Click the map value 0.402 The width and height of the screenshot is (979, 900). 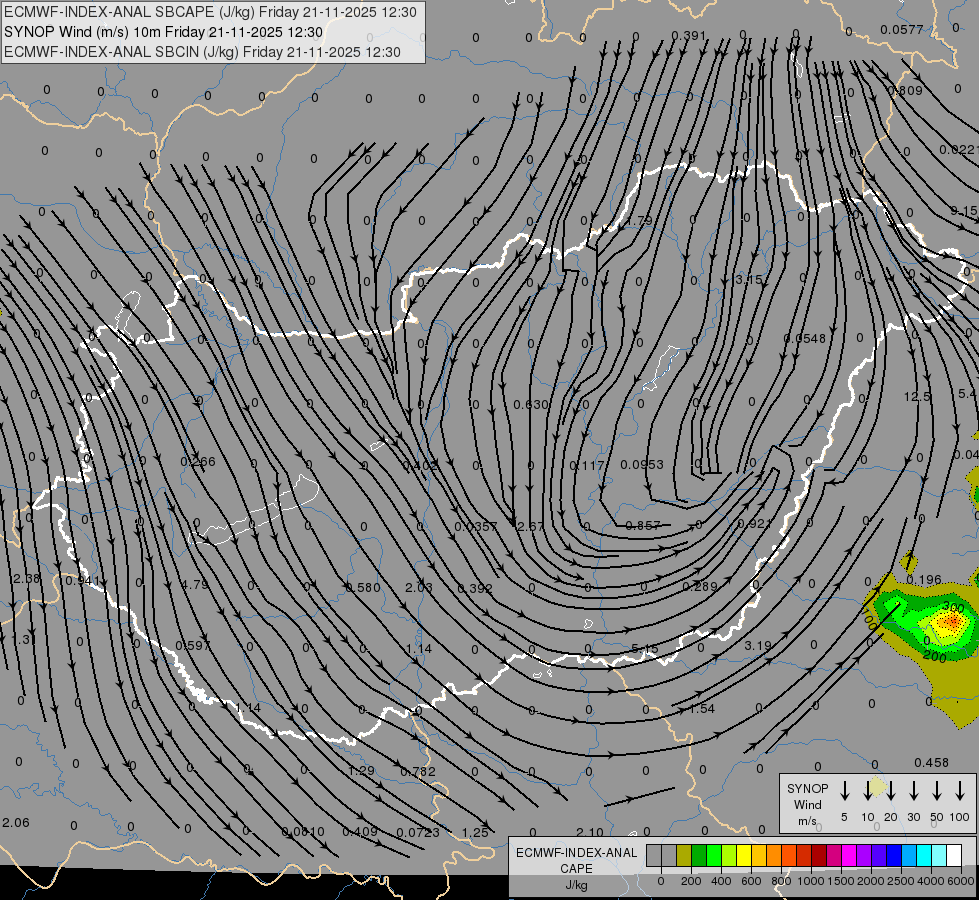coord(420,465)
